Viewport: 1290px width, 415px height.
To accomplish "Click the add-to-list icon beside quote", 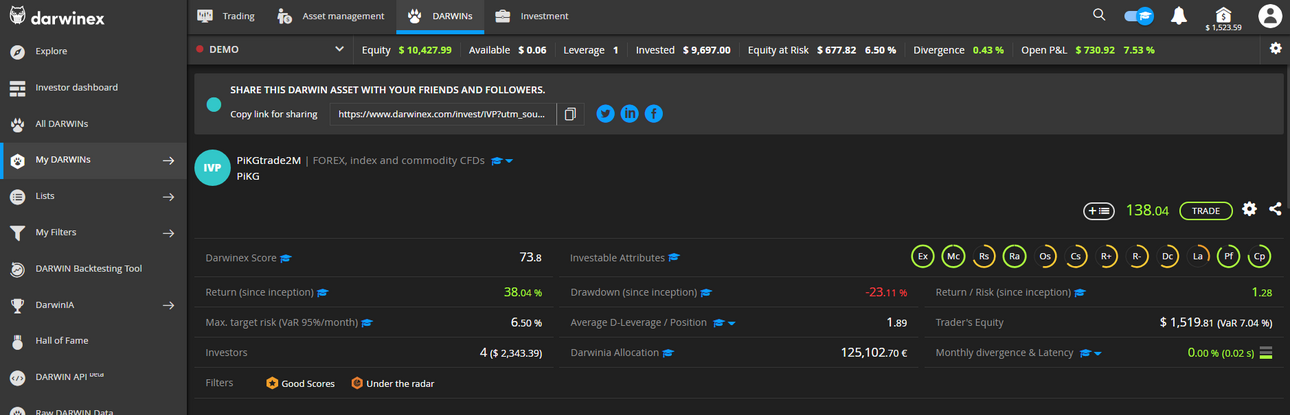I will point(1099,210).
